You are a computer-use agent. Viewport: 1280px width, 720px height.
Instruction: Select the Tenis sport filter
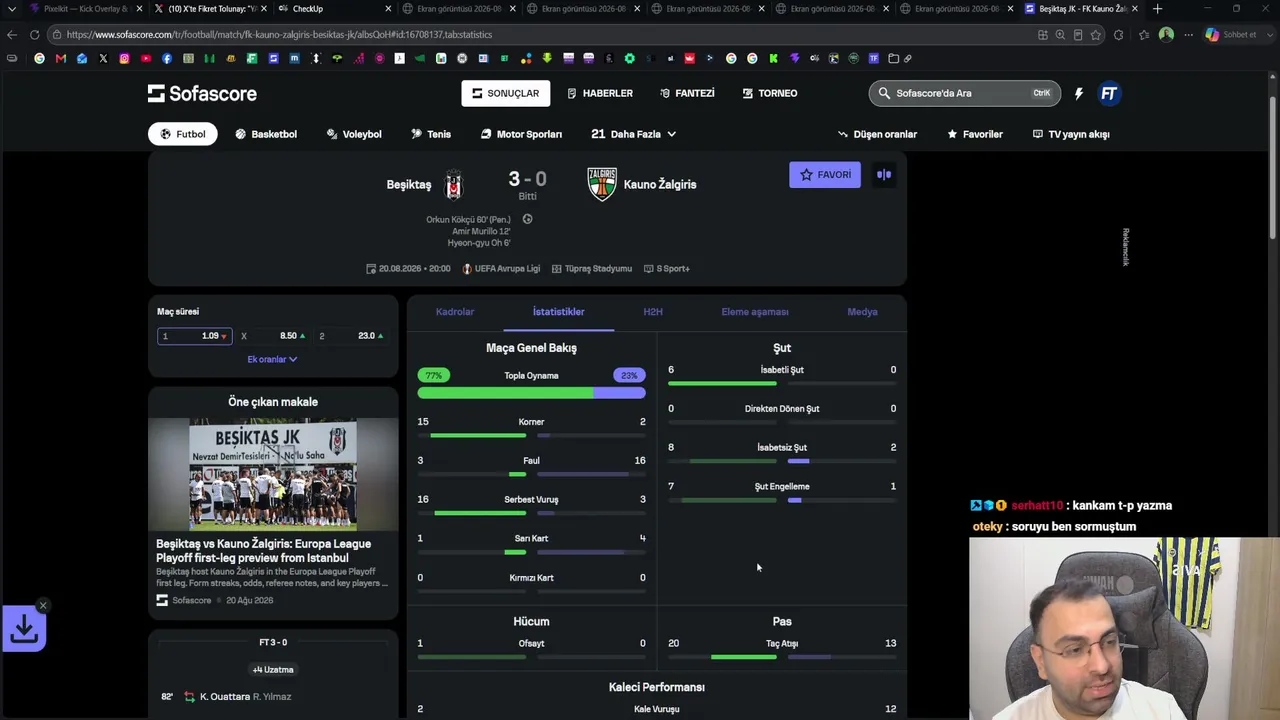(x=431, y=134)
